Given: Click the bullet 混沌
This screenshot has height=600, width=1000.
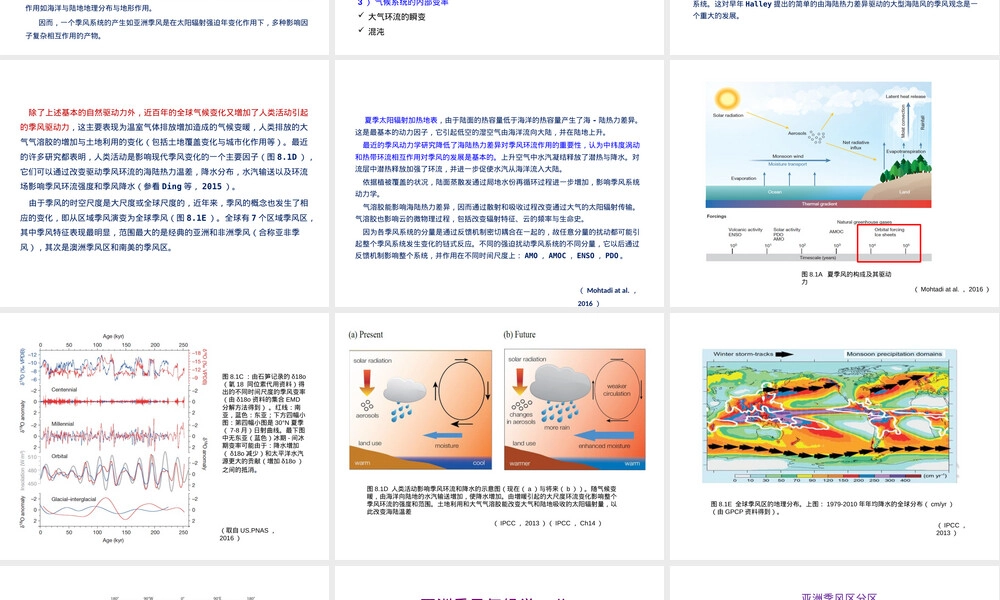Looking at the screenshot, I should point(376,31).
